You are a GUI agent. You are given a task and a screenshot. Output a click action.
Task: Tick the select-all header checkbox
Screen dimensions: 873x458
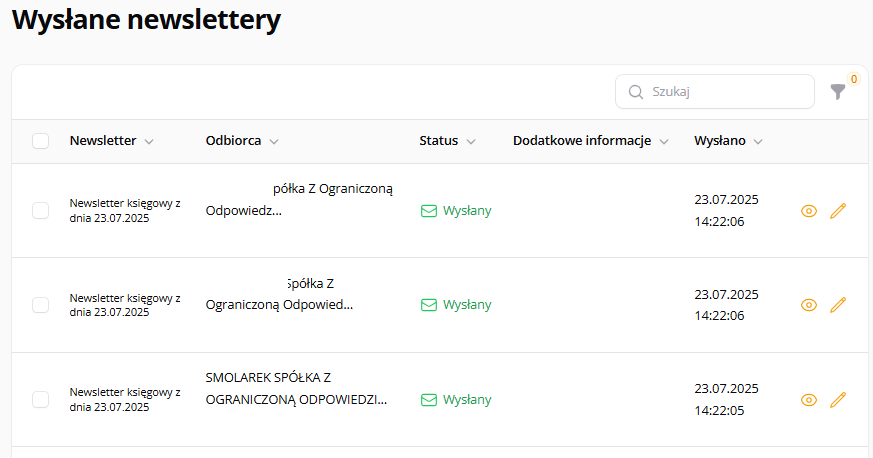click(x=41, y=141)
